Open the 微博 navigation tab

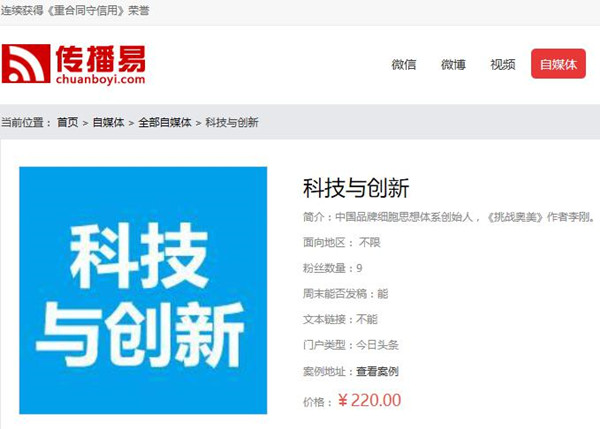453,64
